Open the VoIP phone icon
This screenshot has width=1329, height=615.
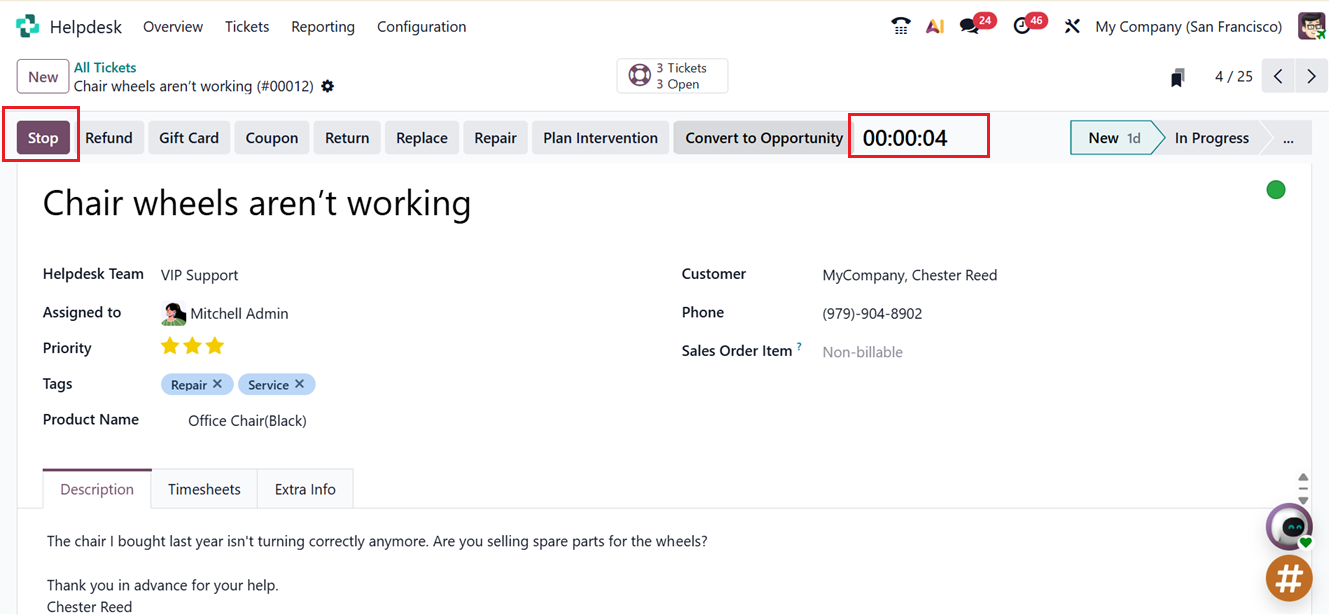coord(900,27)
